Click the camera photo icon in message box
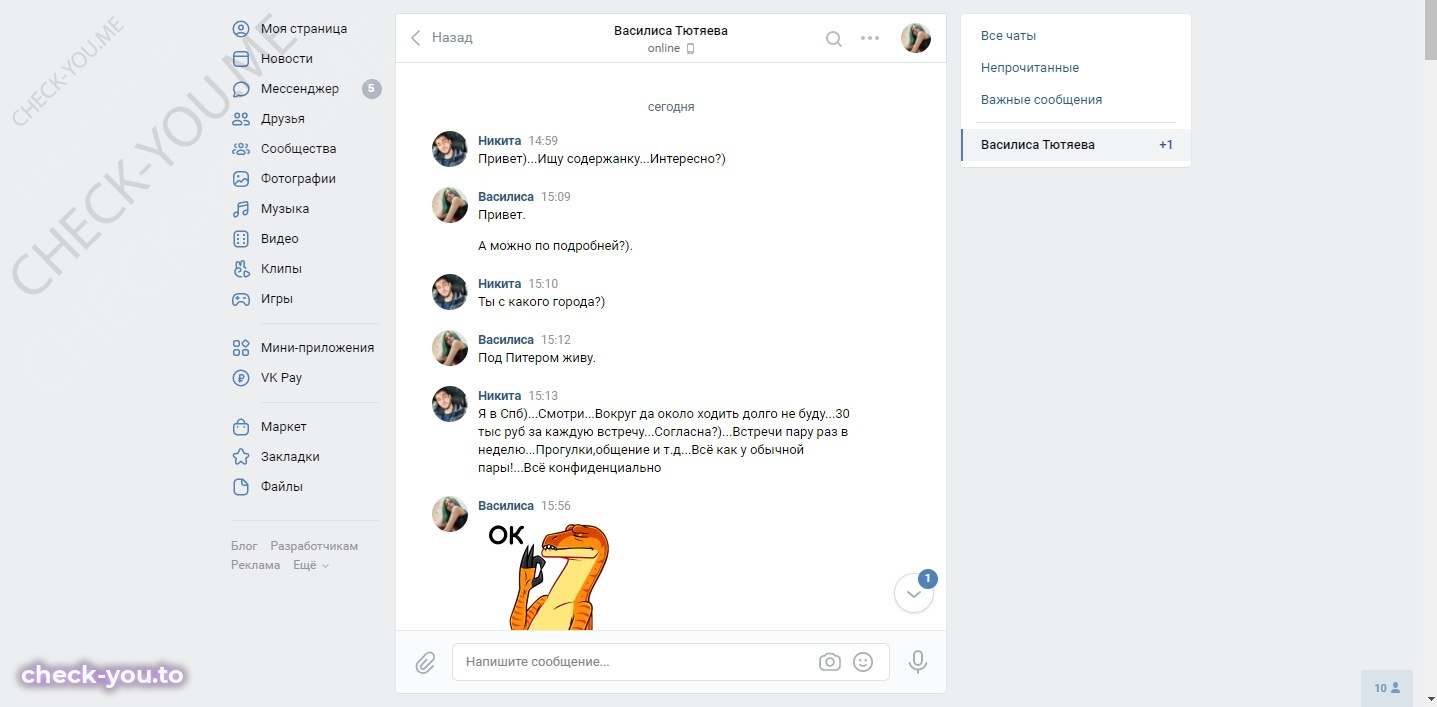Screen dimensions: 1437x707 [829, 662]
